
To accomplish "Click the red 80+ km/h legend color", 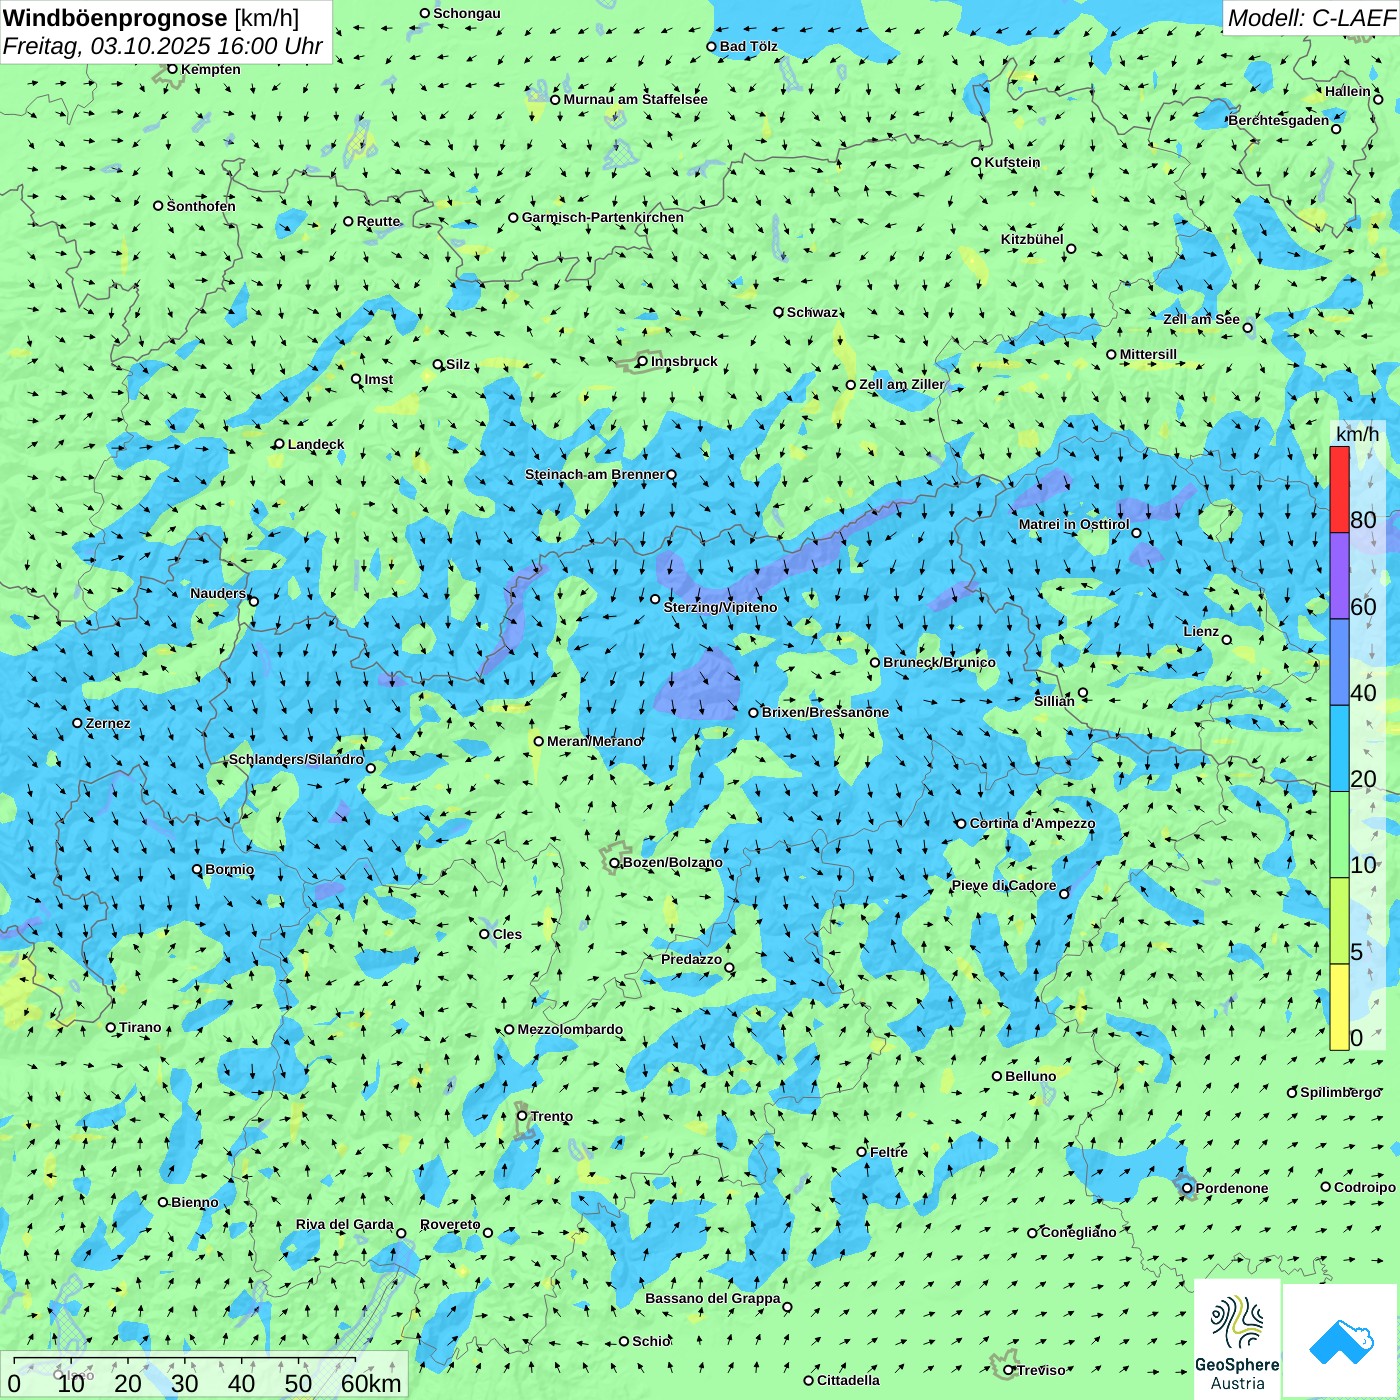I will tap(1339, 489).
